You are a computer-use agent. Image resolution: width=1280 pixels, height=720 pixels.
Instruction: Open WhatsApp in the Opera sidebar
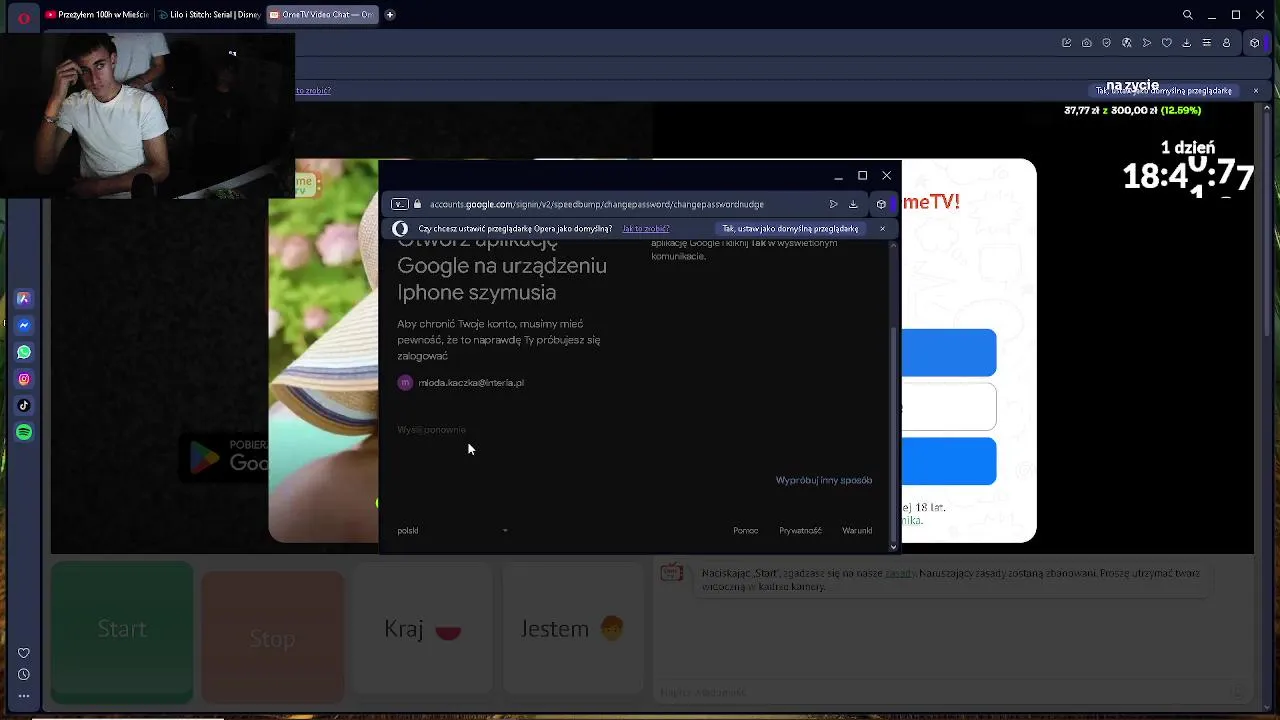tap(24, 352)
